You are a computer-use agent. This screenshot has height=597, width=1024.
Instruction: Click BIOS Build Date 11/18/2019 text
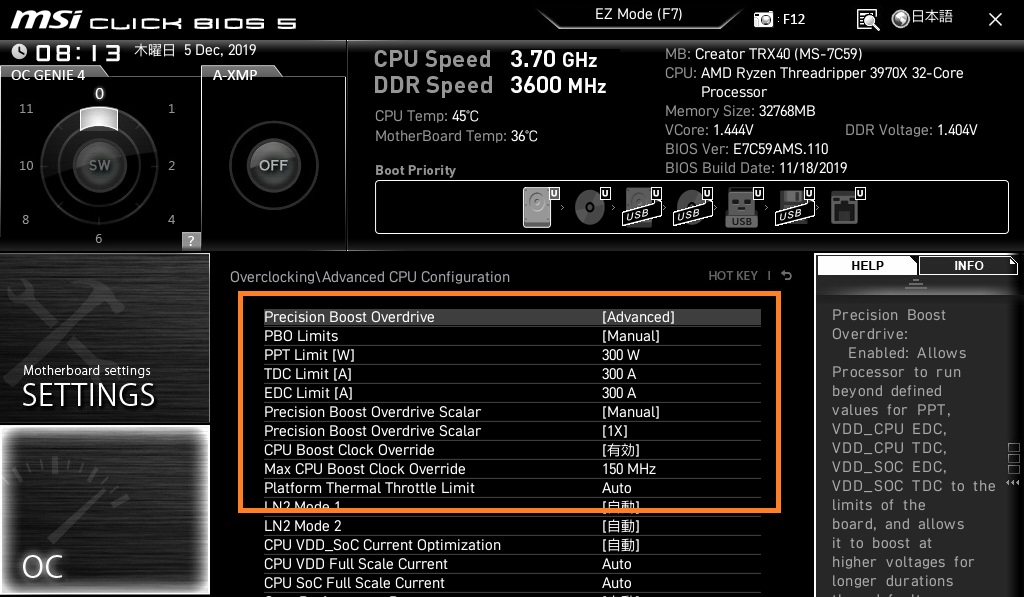pos(756,168)
